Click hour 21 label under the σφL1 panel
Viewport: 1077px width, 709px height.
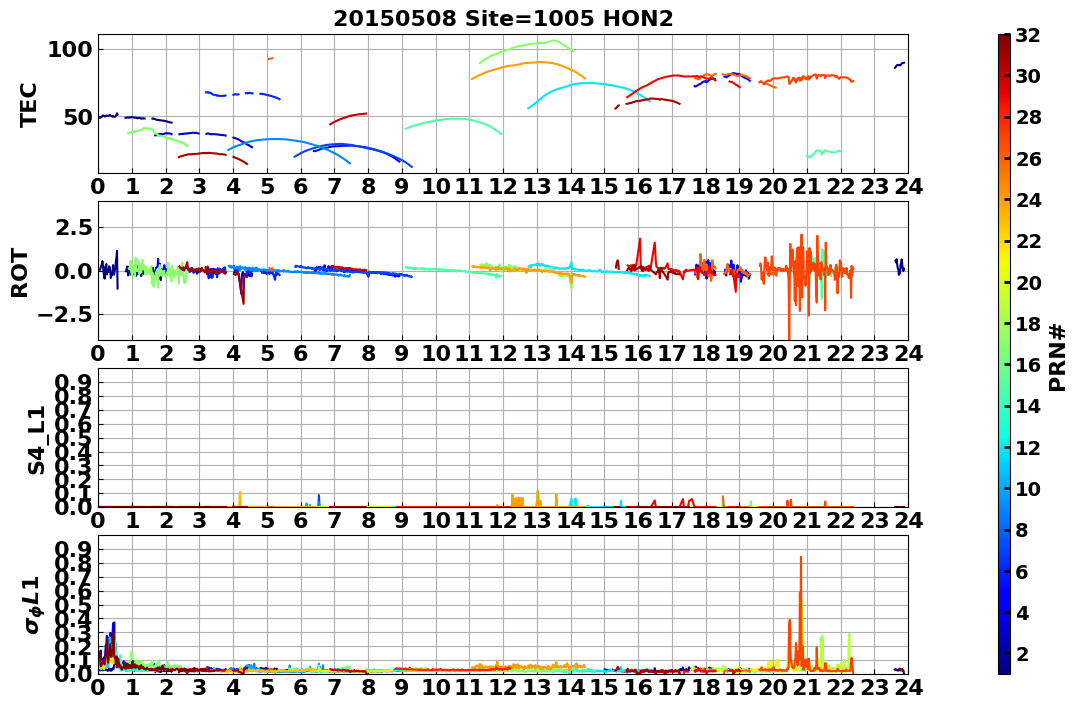(x=806, y=687)
